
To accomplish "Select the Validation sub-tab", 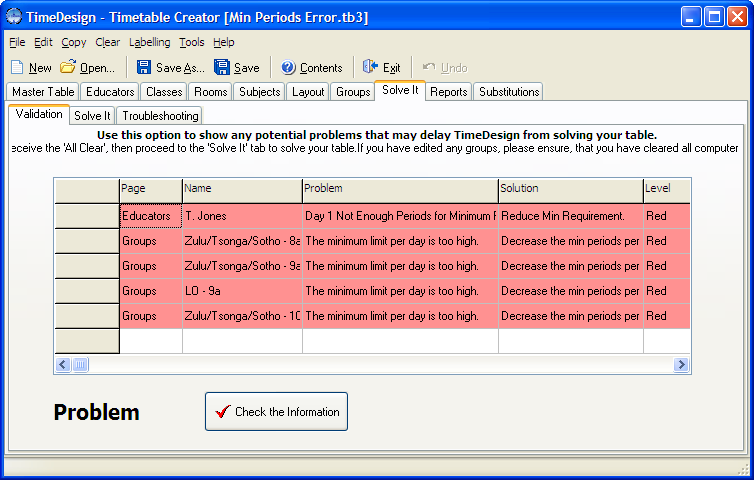I will (x=39, y=114).
